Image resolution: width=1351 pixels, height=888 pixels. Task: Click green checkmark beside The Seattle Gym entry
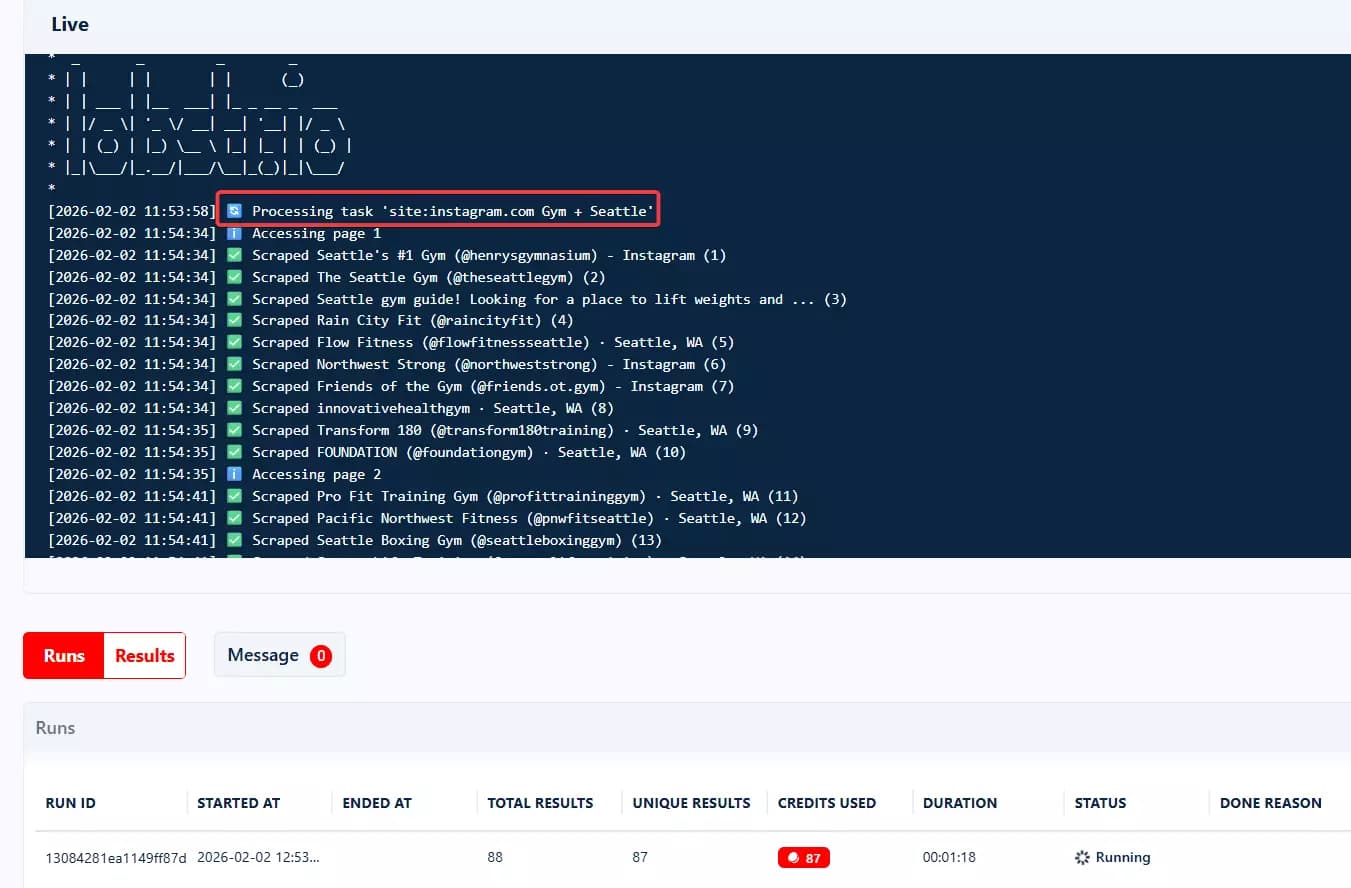[235, 277]
